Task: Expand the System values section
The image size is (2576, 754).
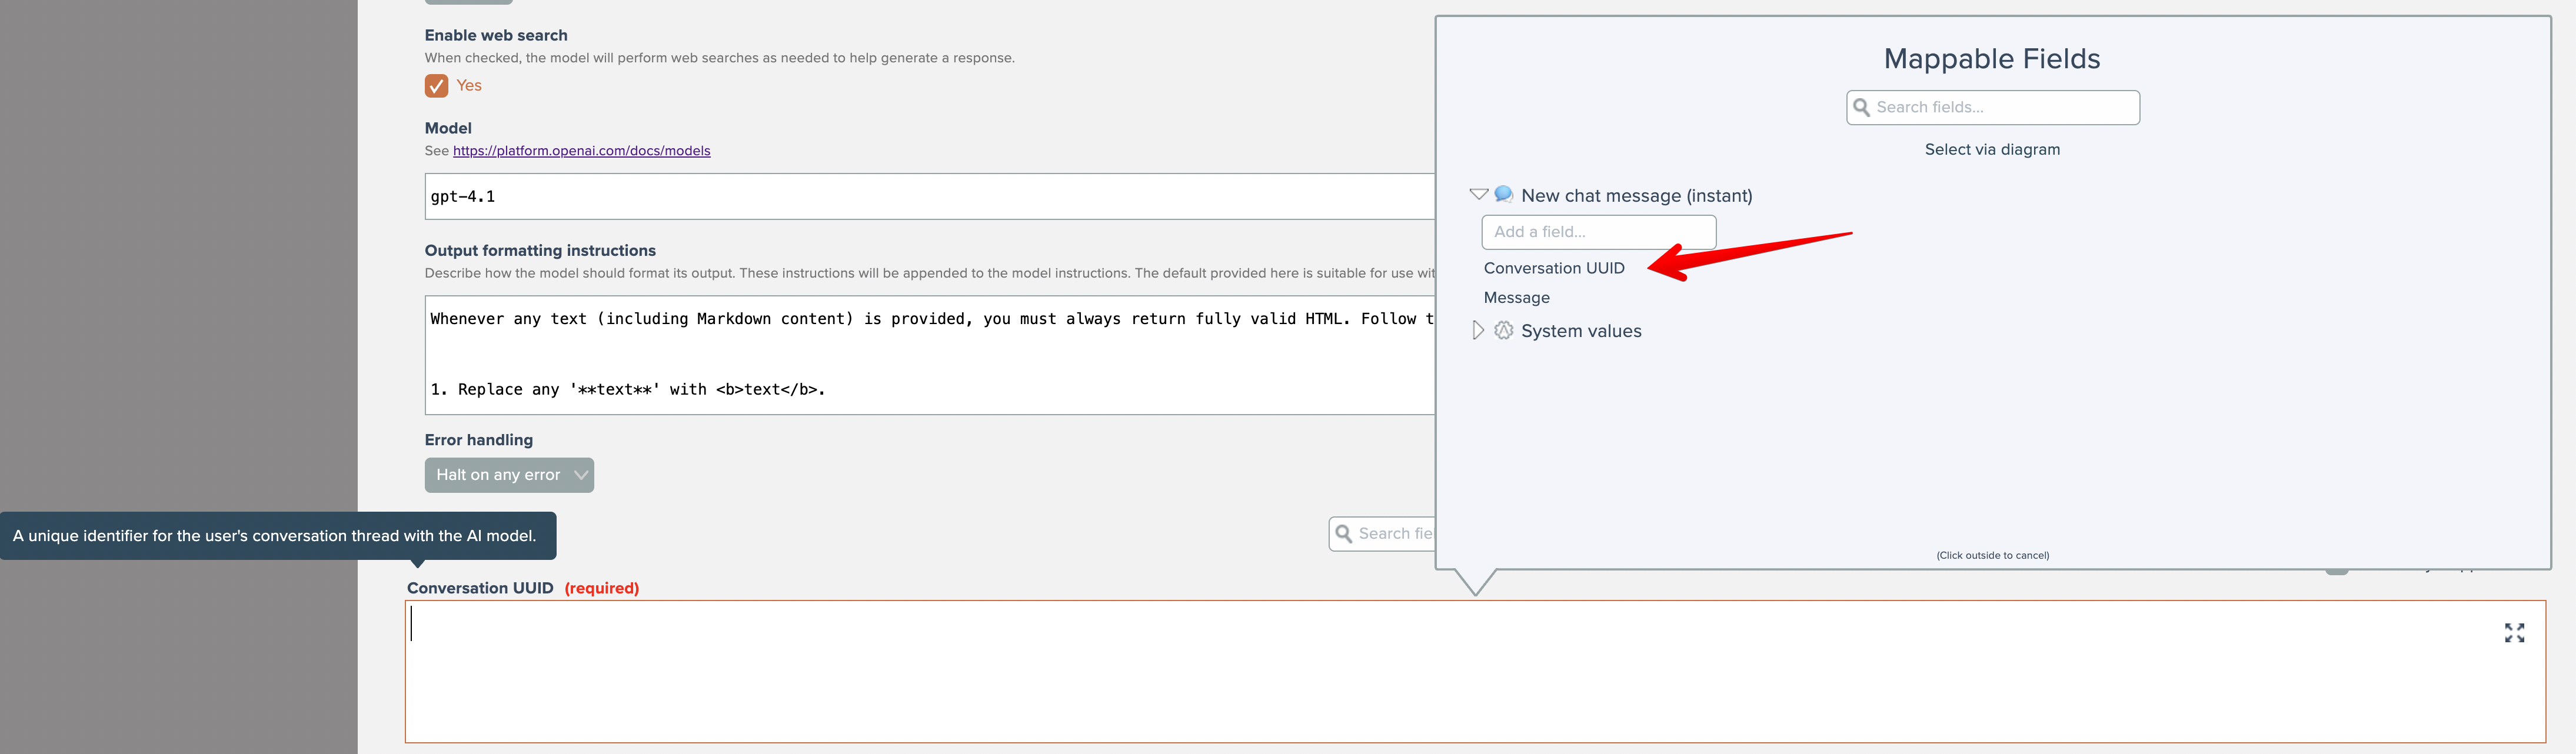Action: [1478, 330]
